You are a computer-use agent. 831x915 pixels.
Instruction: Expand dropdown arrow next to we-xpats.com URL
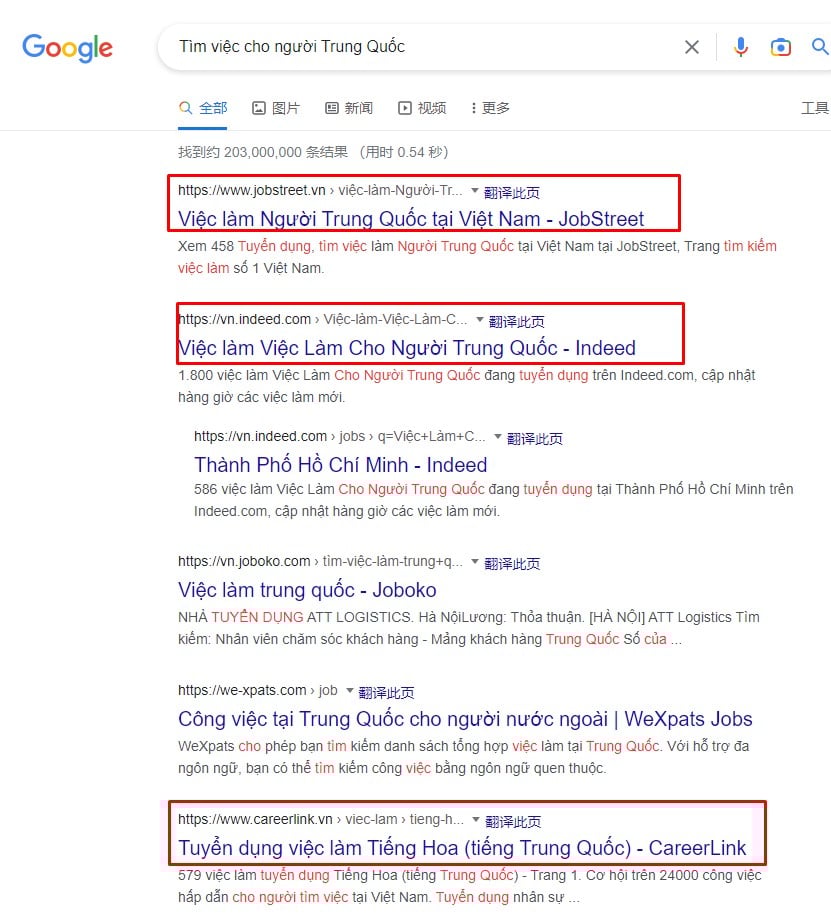pos(350,690)
